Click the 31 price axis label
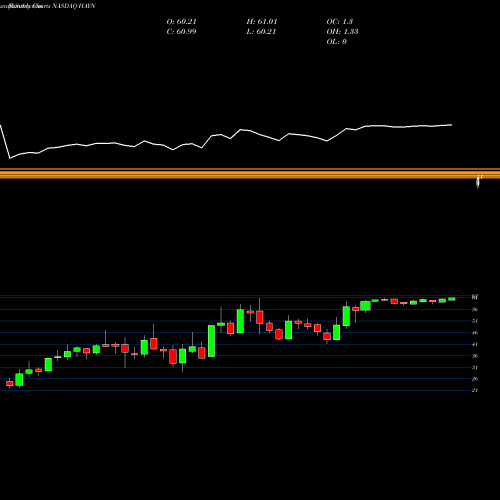Screen dimensions: 500x500 point(475,367)
